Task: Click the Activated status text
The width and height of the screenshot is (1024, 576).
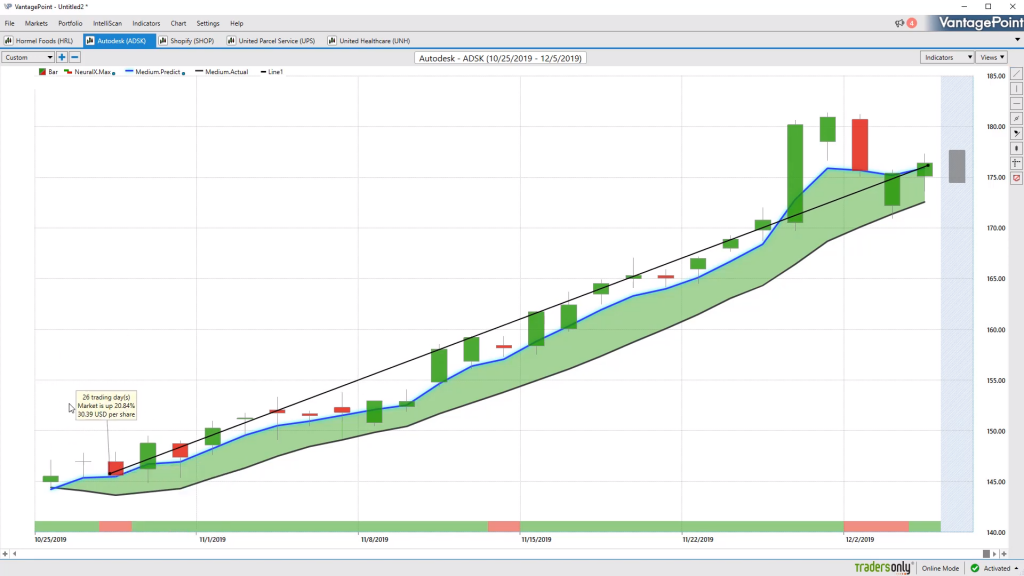Action: coord(997,568)
